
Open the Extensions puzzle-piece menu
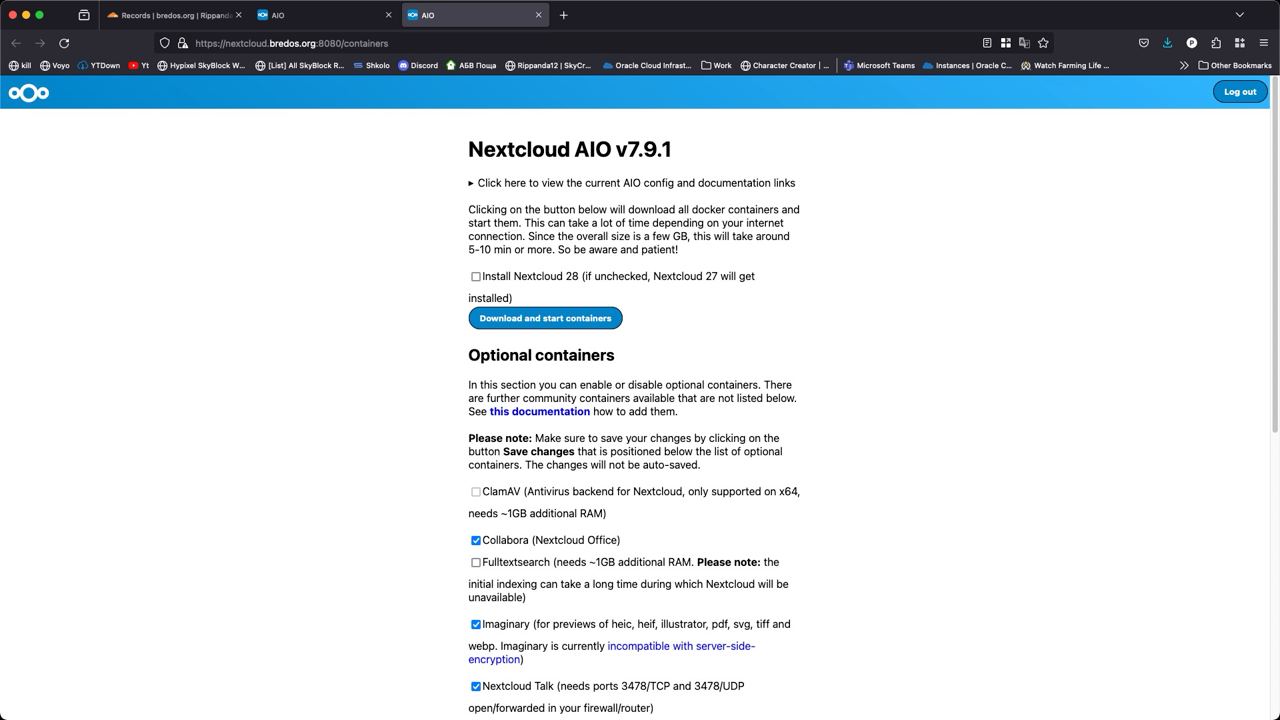(x=1216, y=43)
